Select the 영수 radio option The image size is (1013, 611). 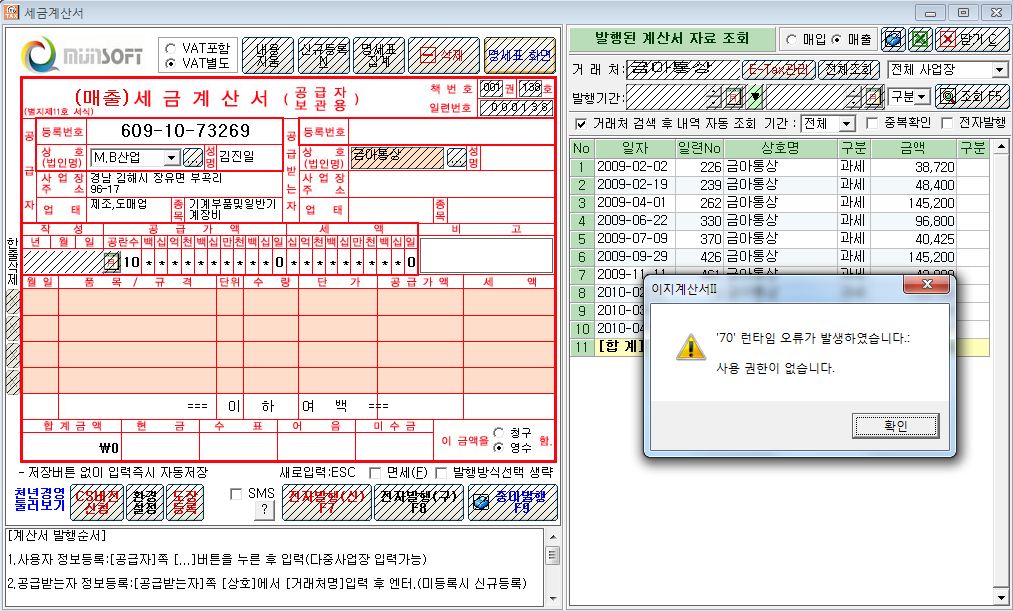click(498, 447)
